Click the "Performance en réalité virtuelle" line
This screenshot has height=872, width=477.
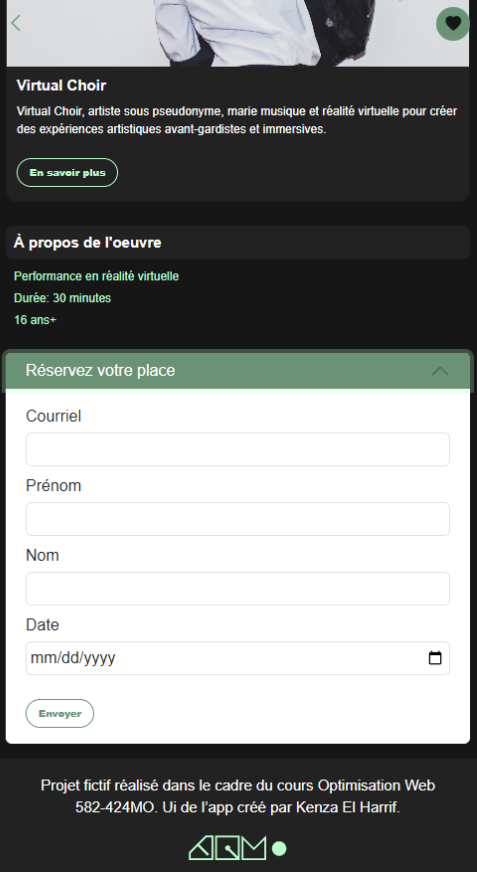coord(96,276)
